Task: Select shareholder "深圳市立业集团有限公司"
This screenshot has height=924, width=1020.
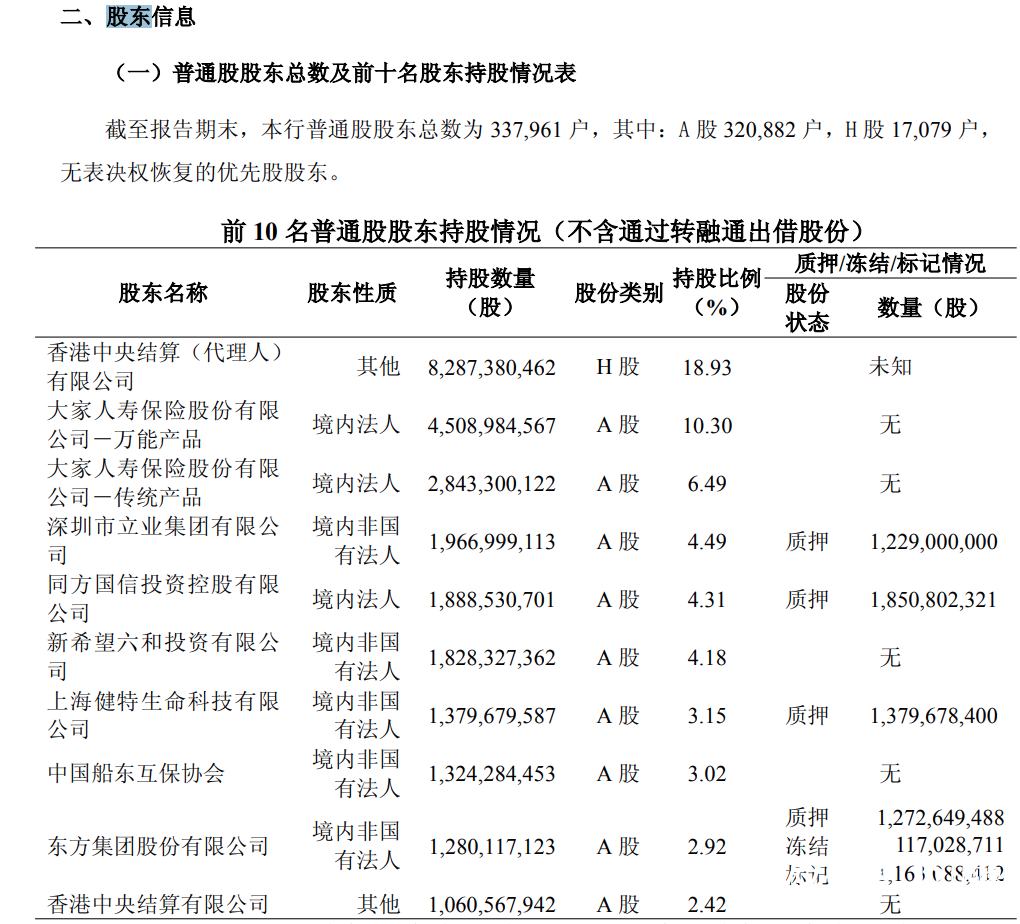Action: pos(163,541)
